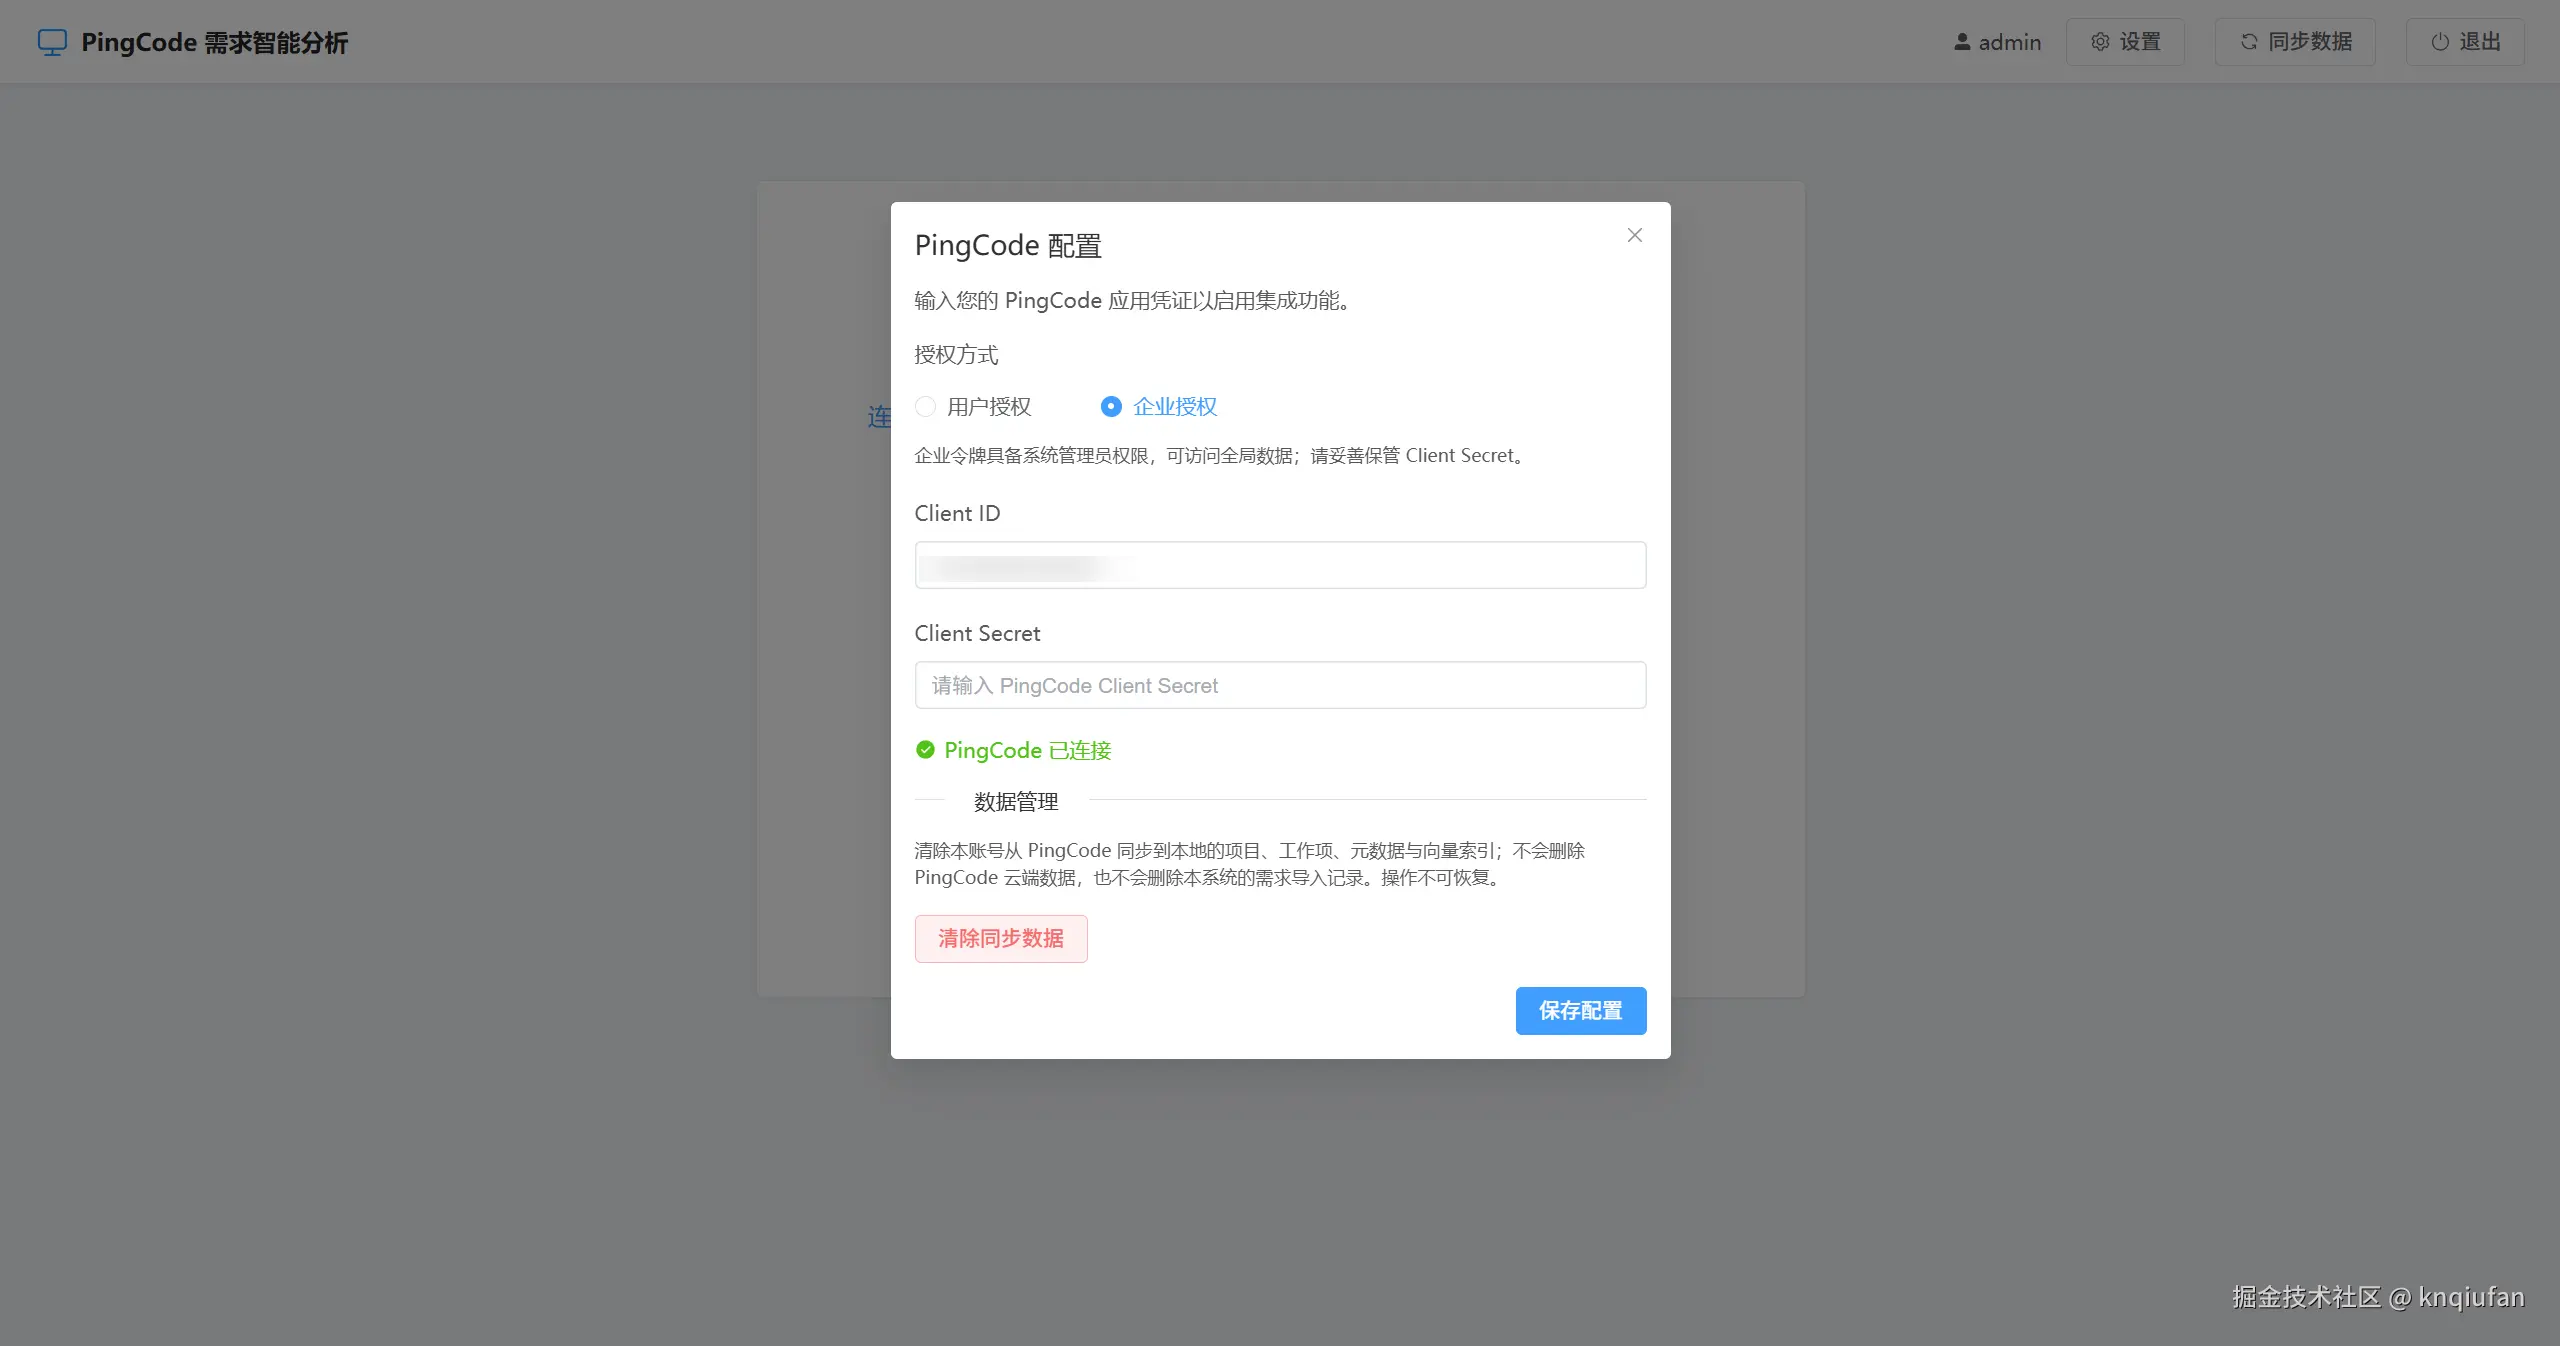Click the 企业授权 label text
Image resolution: width=2560 pixels, height=1346 pixels.
point(1175,407)
